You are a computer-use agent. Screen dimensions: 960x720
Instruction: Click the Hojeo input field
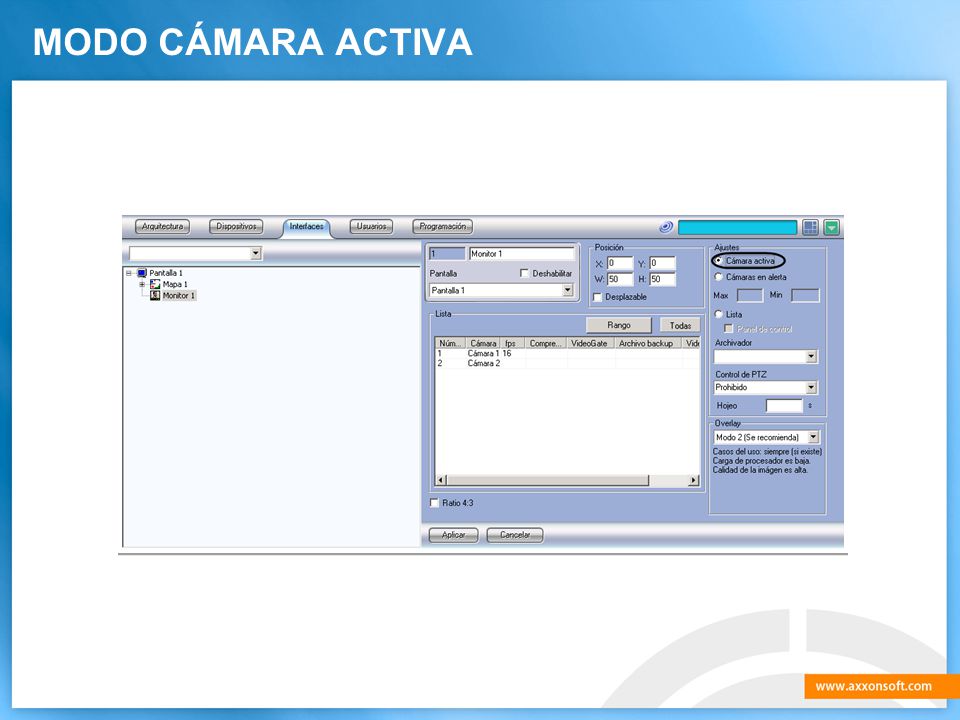pos(784,405)
